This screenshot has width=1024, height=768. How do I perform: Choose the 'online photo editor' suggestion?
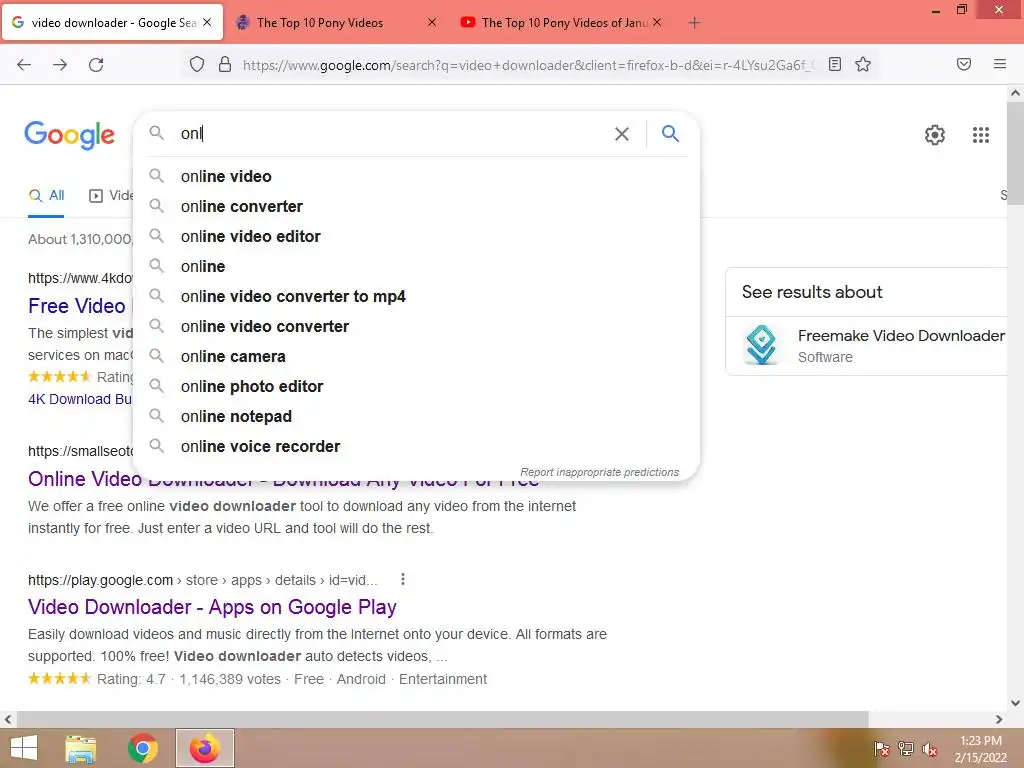tap(417, 387)
